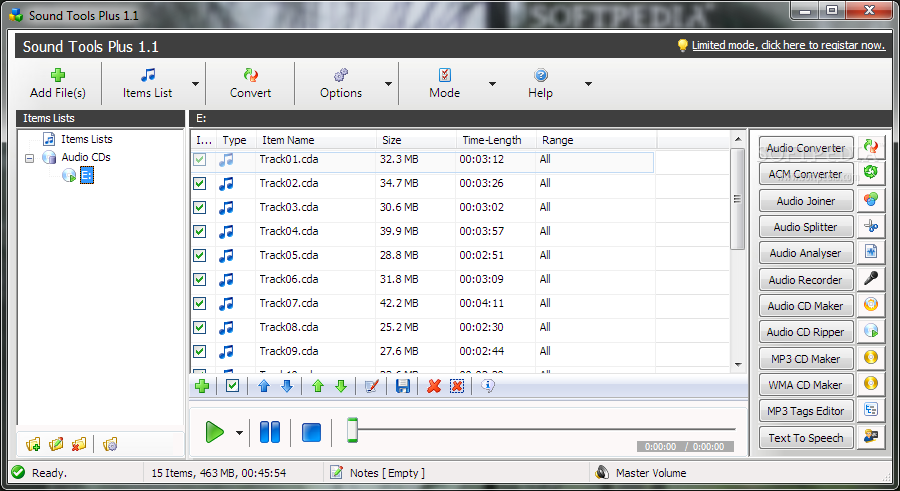Image resolution: width=900 pixels, height=491 pixels.
Task: Click the Audio Joiner button
Action: 806,200
